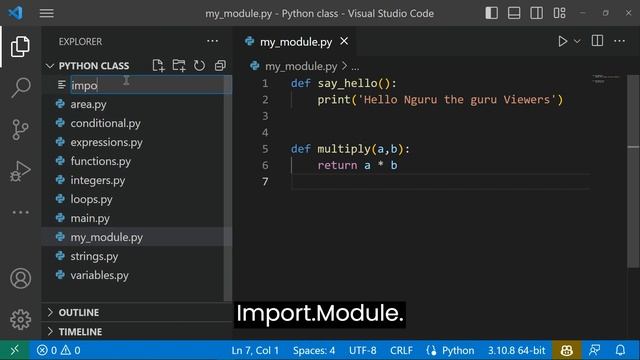Image resolution: width=640 pixels, height=360 pixels.
Task: Click the Copilot status icon
Action: (567, 350)
